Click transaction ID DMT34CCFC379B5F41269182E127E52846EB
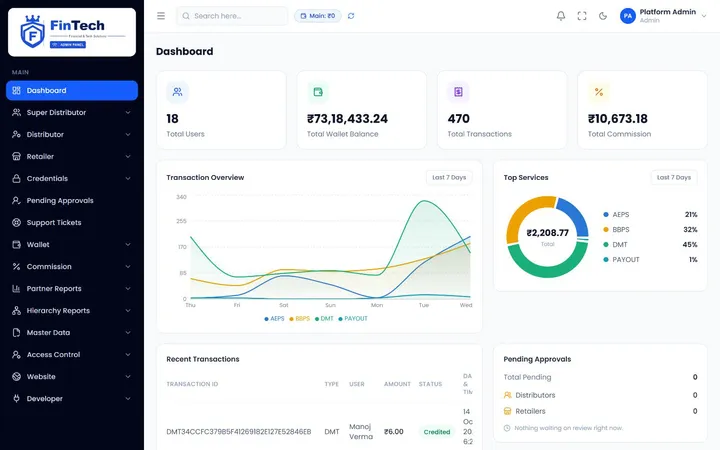 (239, 432)
